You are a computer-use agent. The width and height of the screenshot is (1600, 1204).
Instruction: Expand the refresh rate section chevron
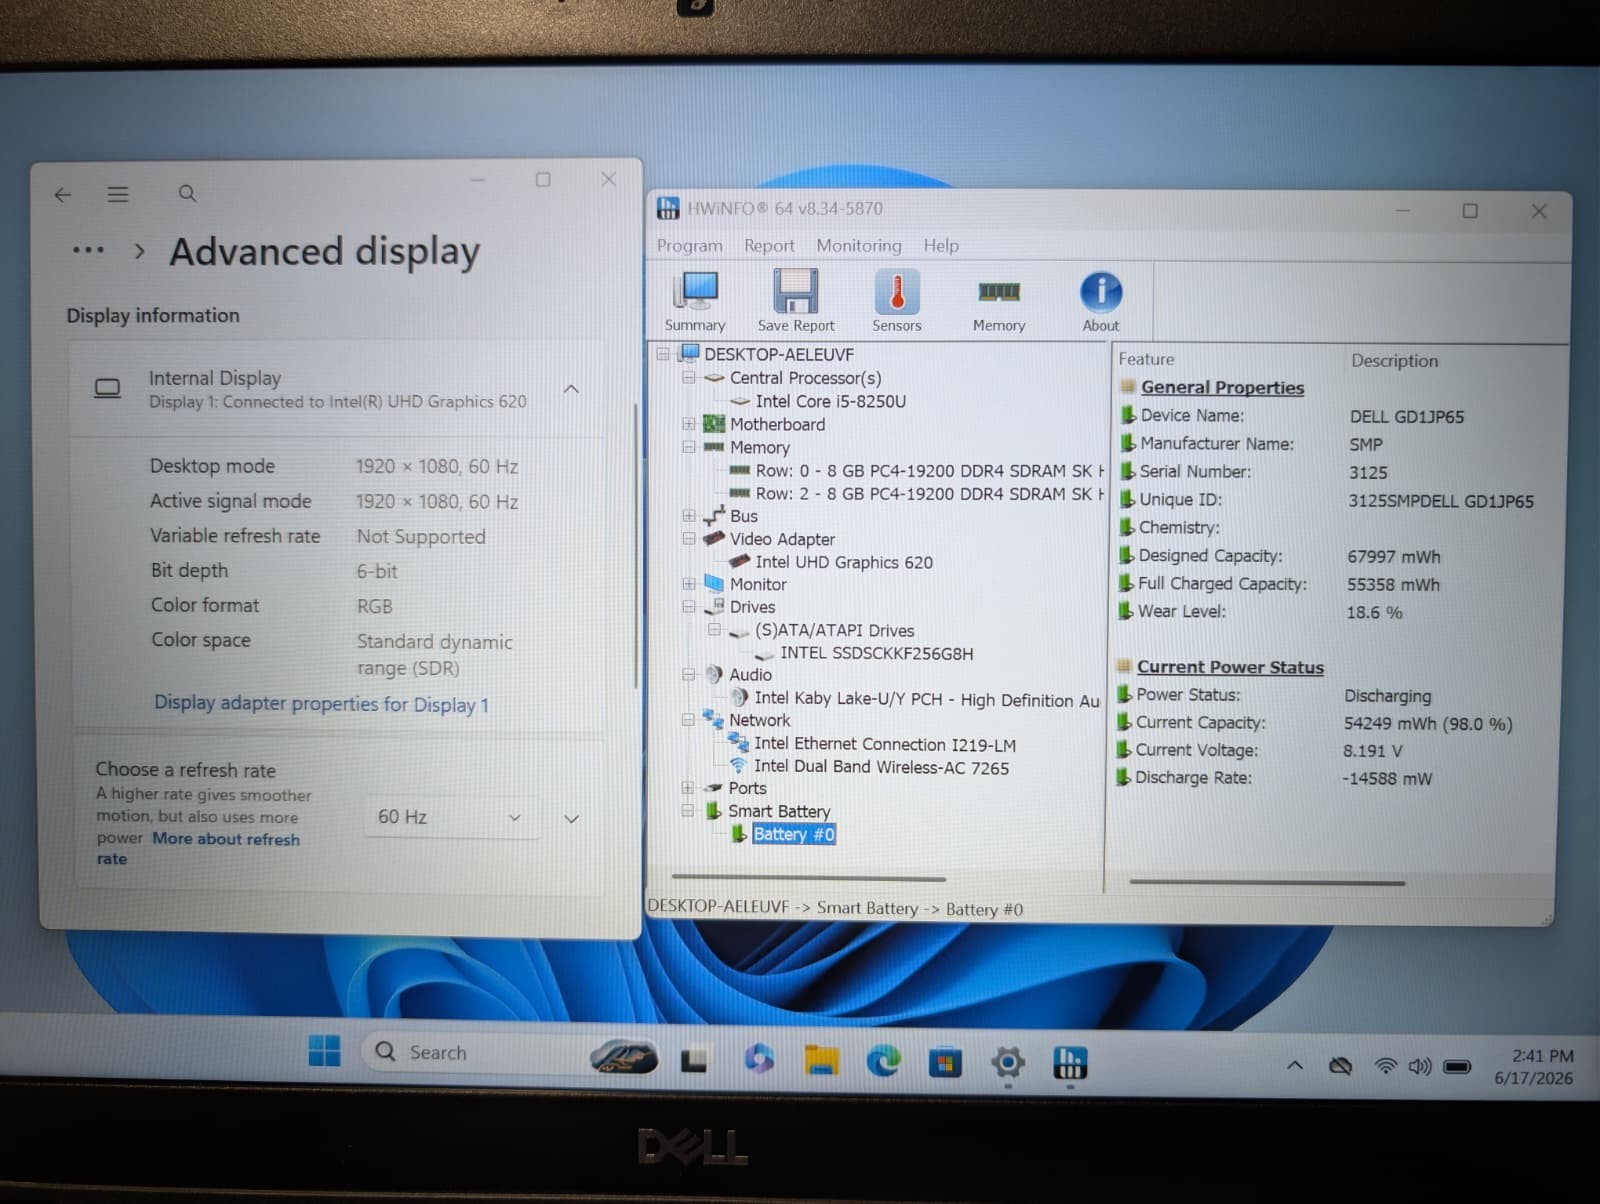tap(571, 818)
